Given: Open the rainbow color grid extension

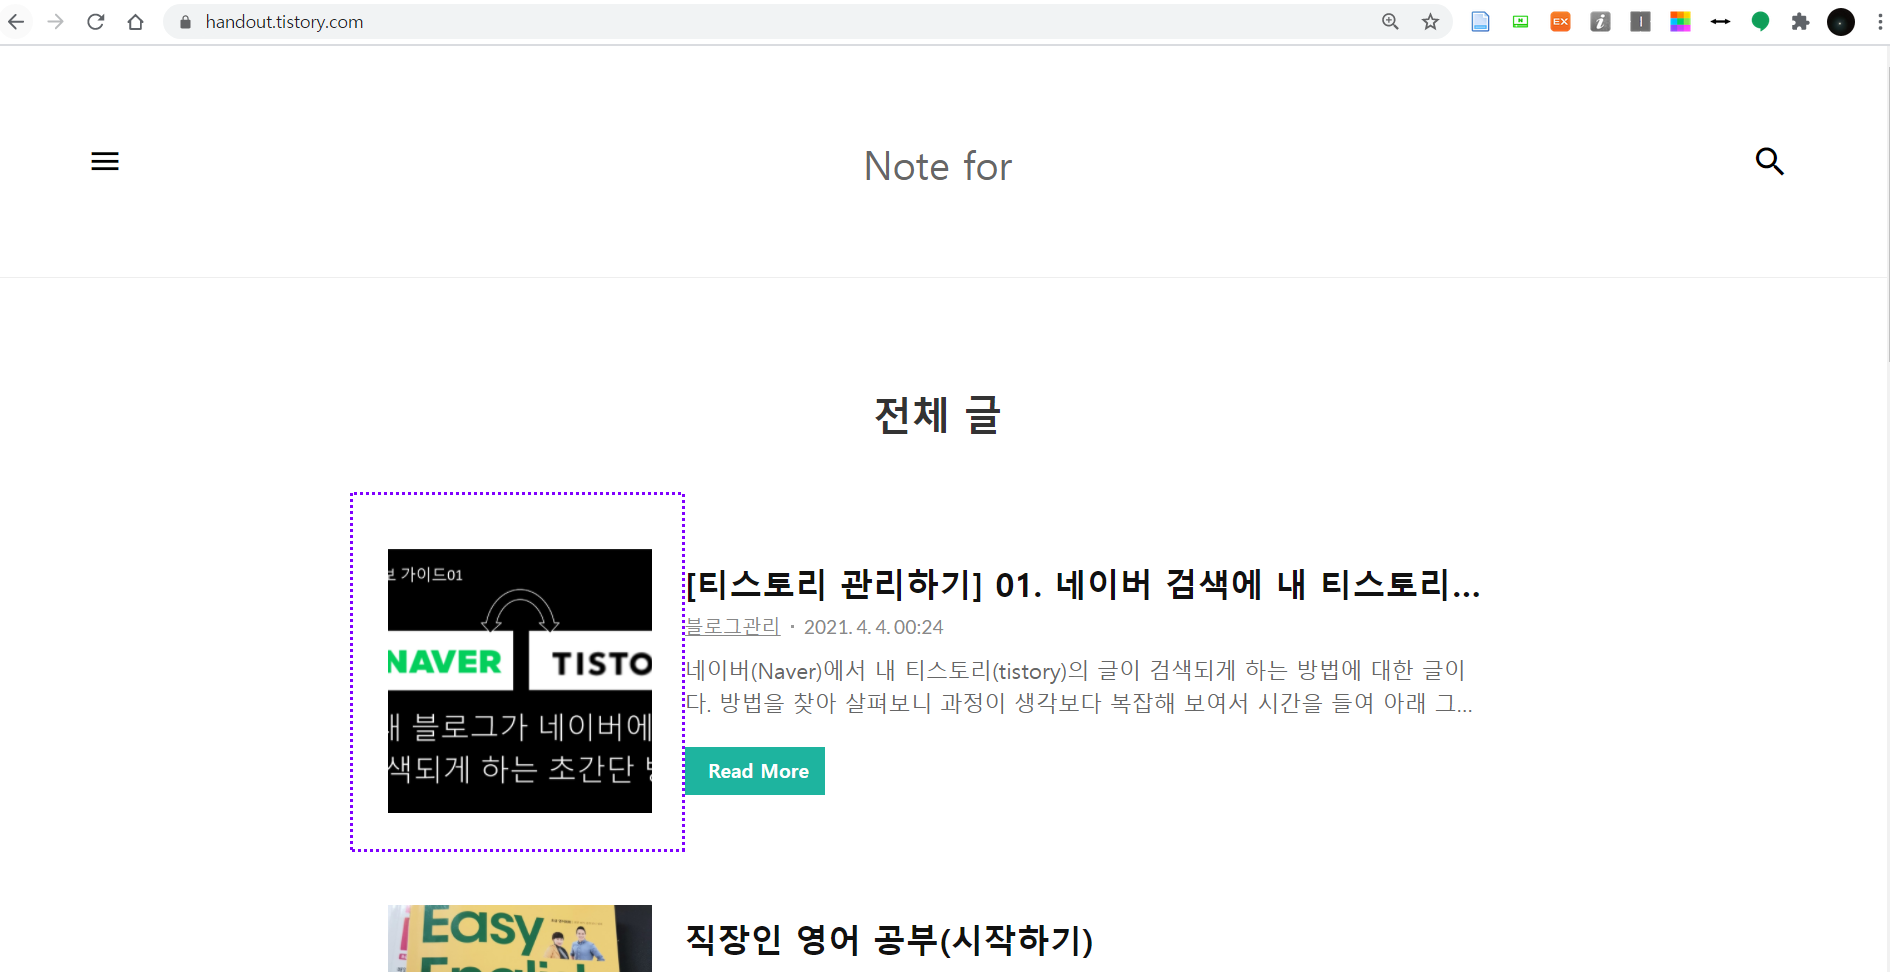Looking at the screenshot, I should click(1680, 22).
